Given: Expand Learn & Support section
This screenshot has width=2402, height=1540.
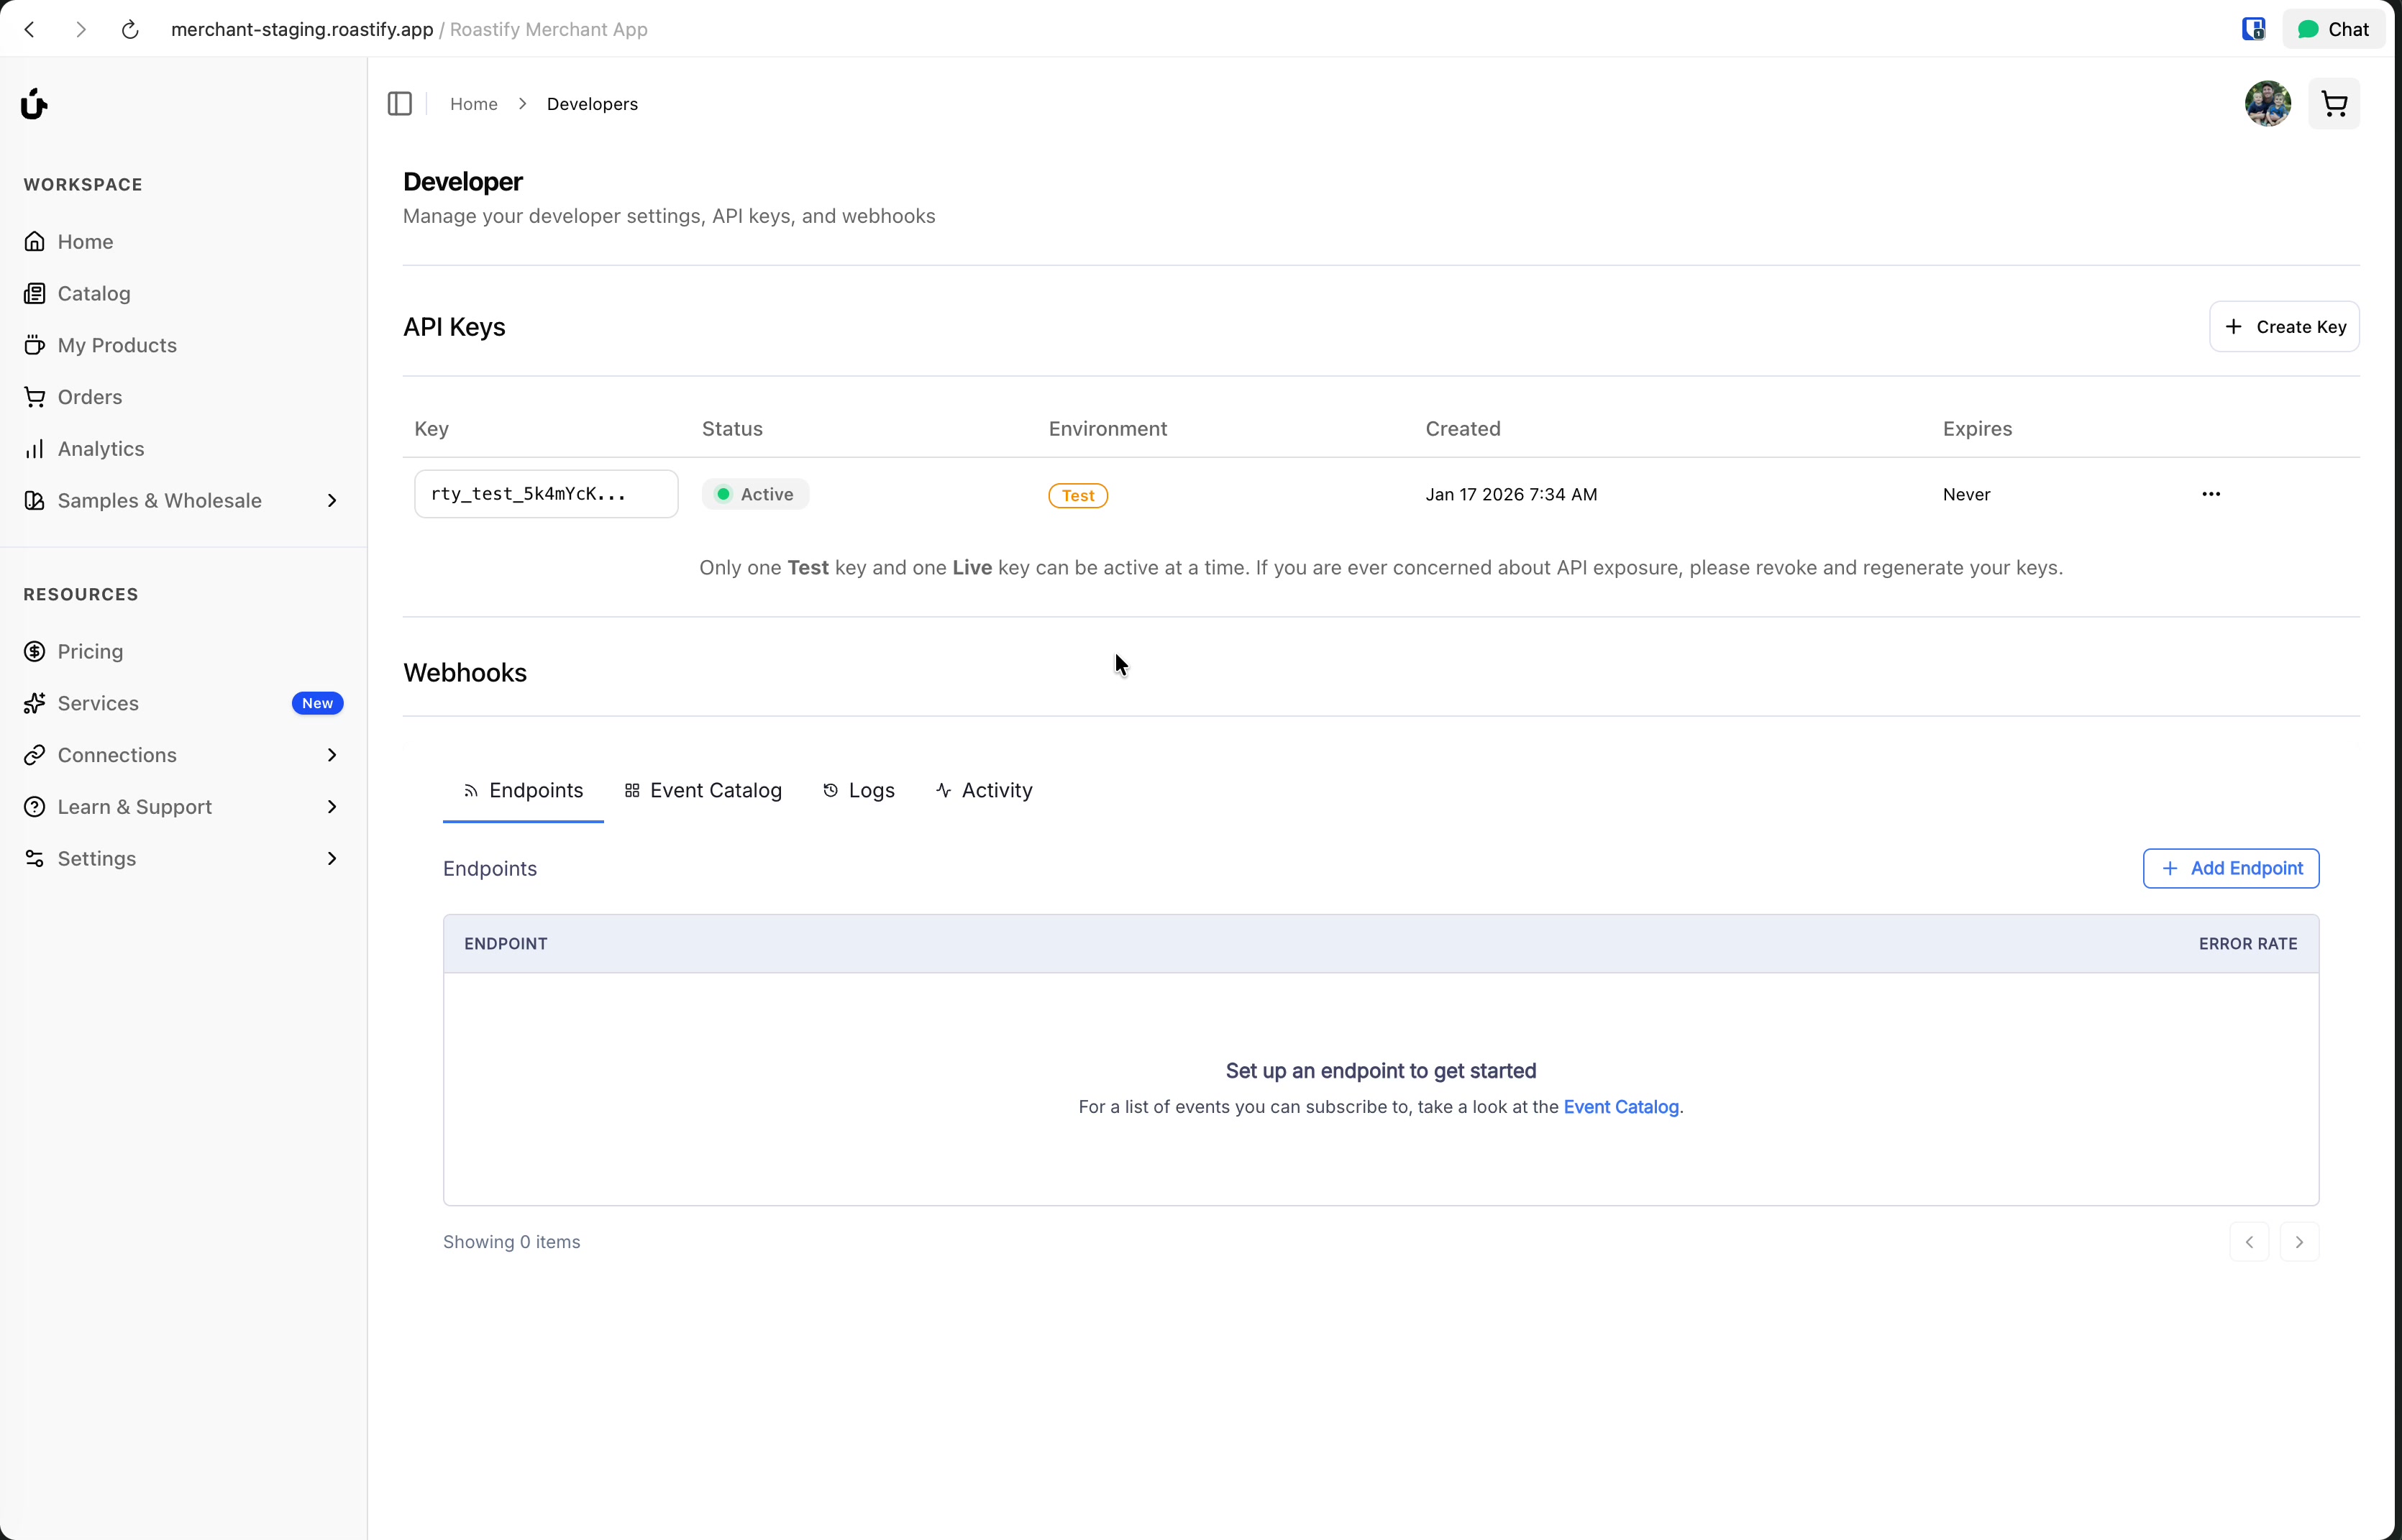Looking at the screenshot, I should 331,807.
